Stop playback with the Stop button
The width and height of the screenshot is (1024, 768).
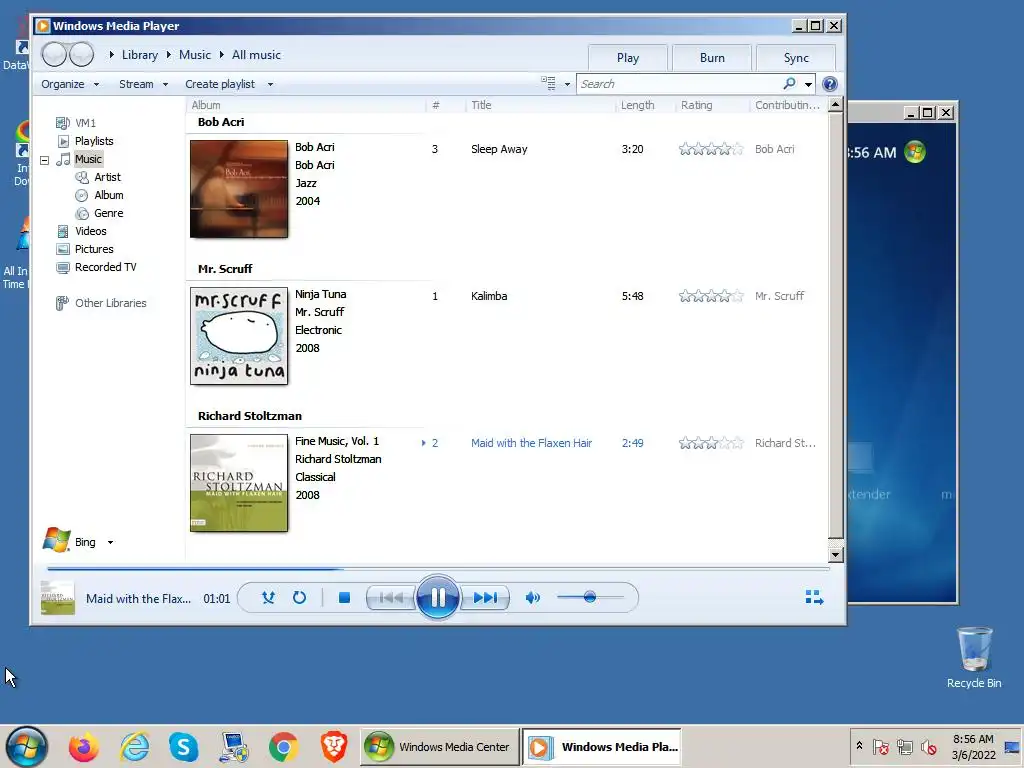click(x=345, y=598)
